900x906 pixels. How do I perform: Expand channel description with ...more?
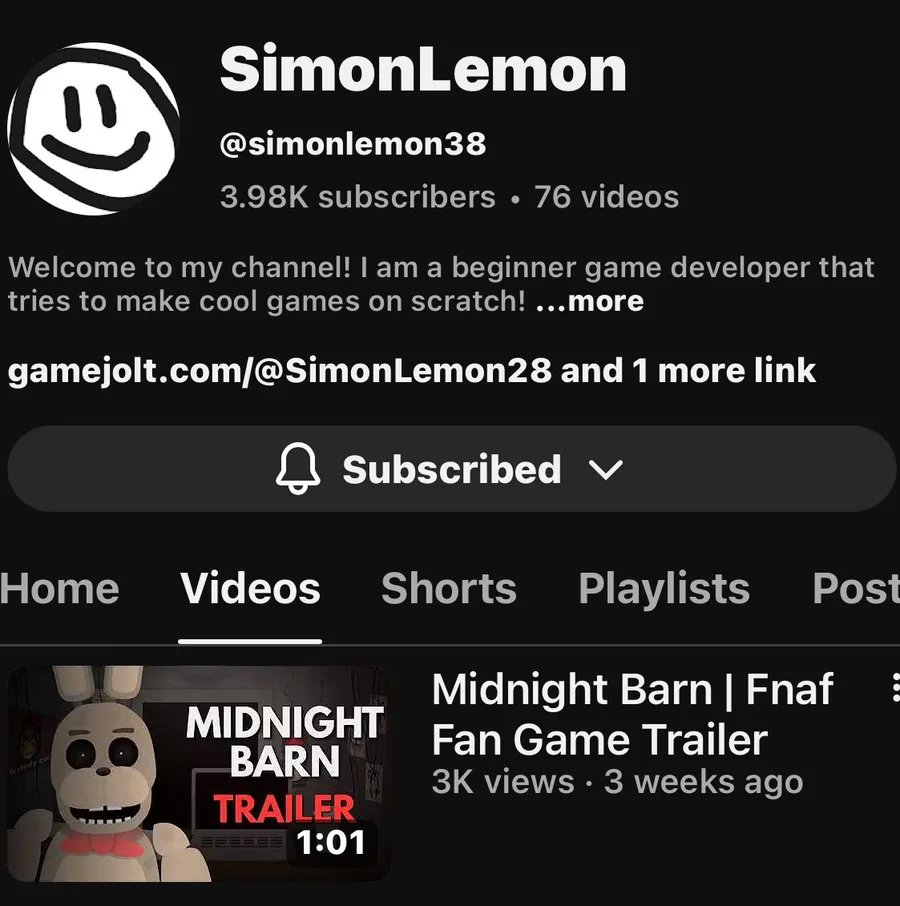(590, 301)
